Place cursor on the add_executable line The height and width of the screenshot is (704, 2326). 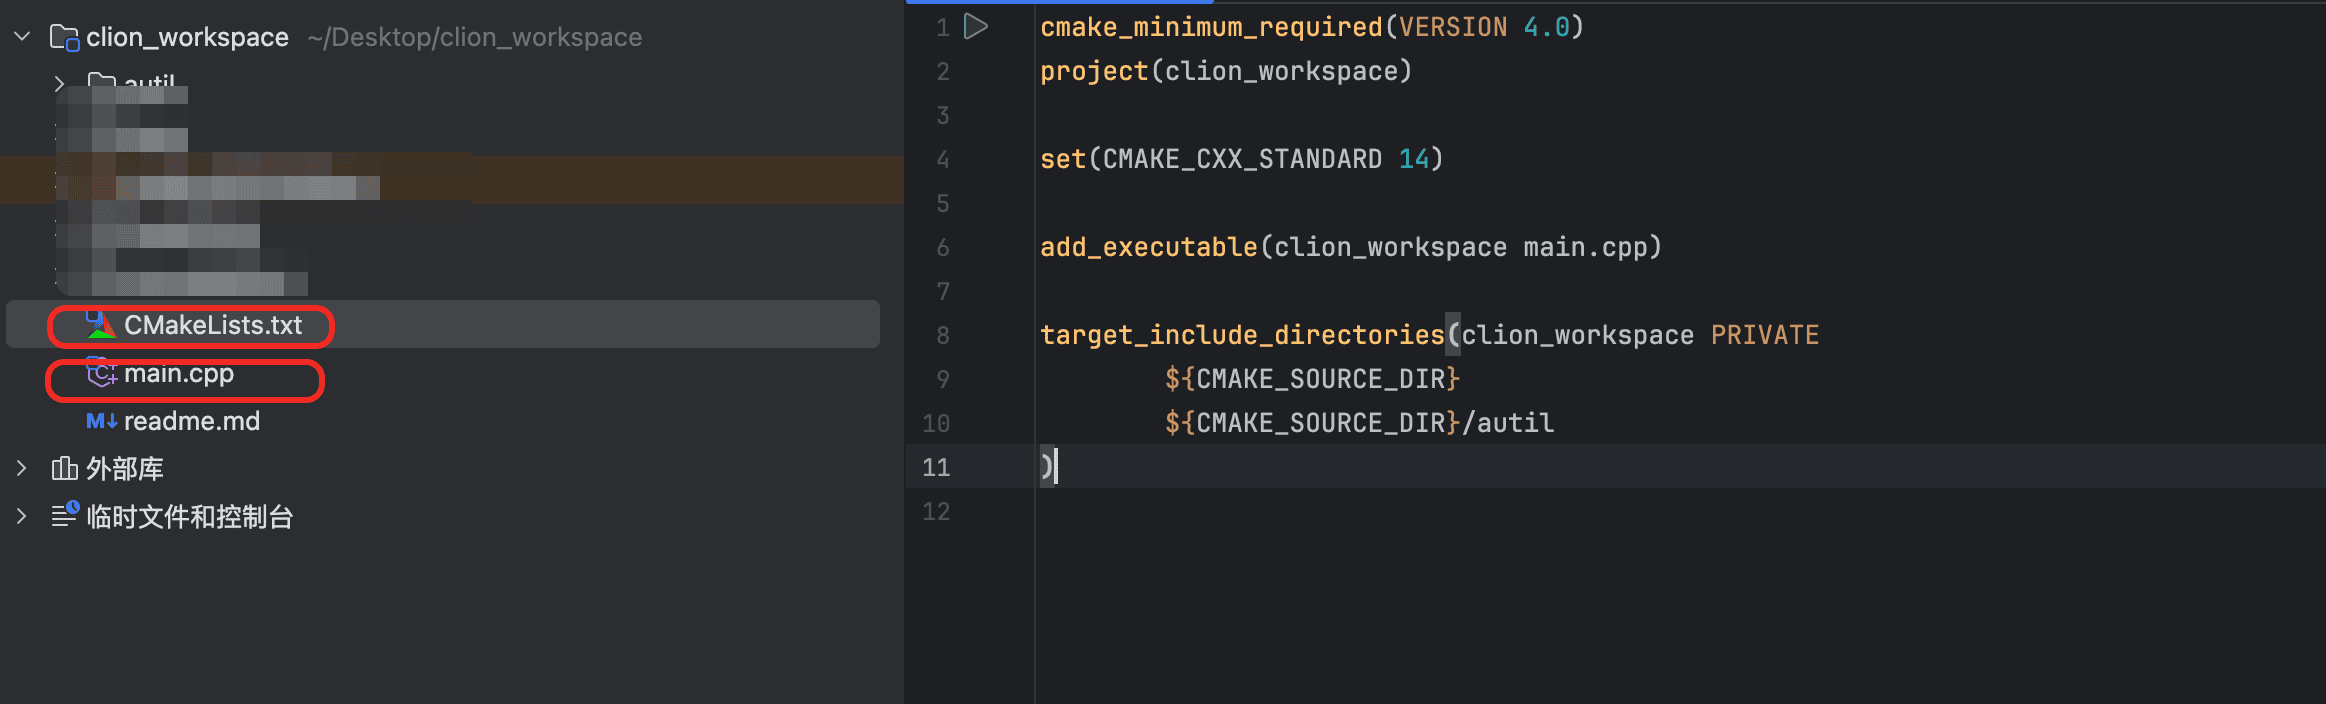click(x=1350, y=247)
